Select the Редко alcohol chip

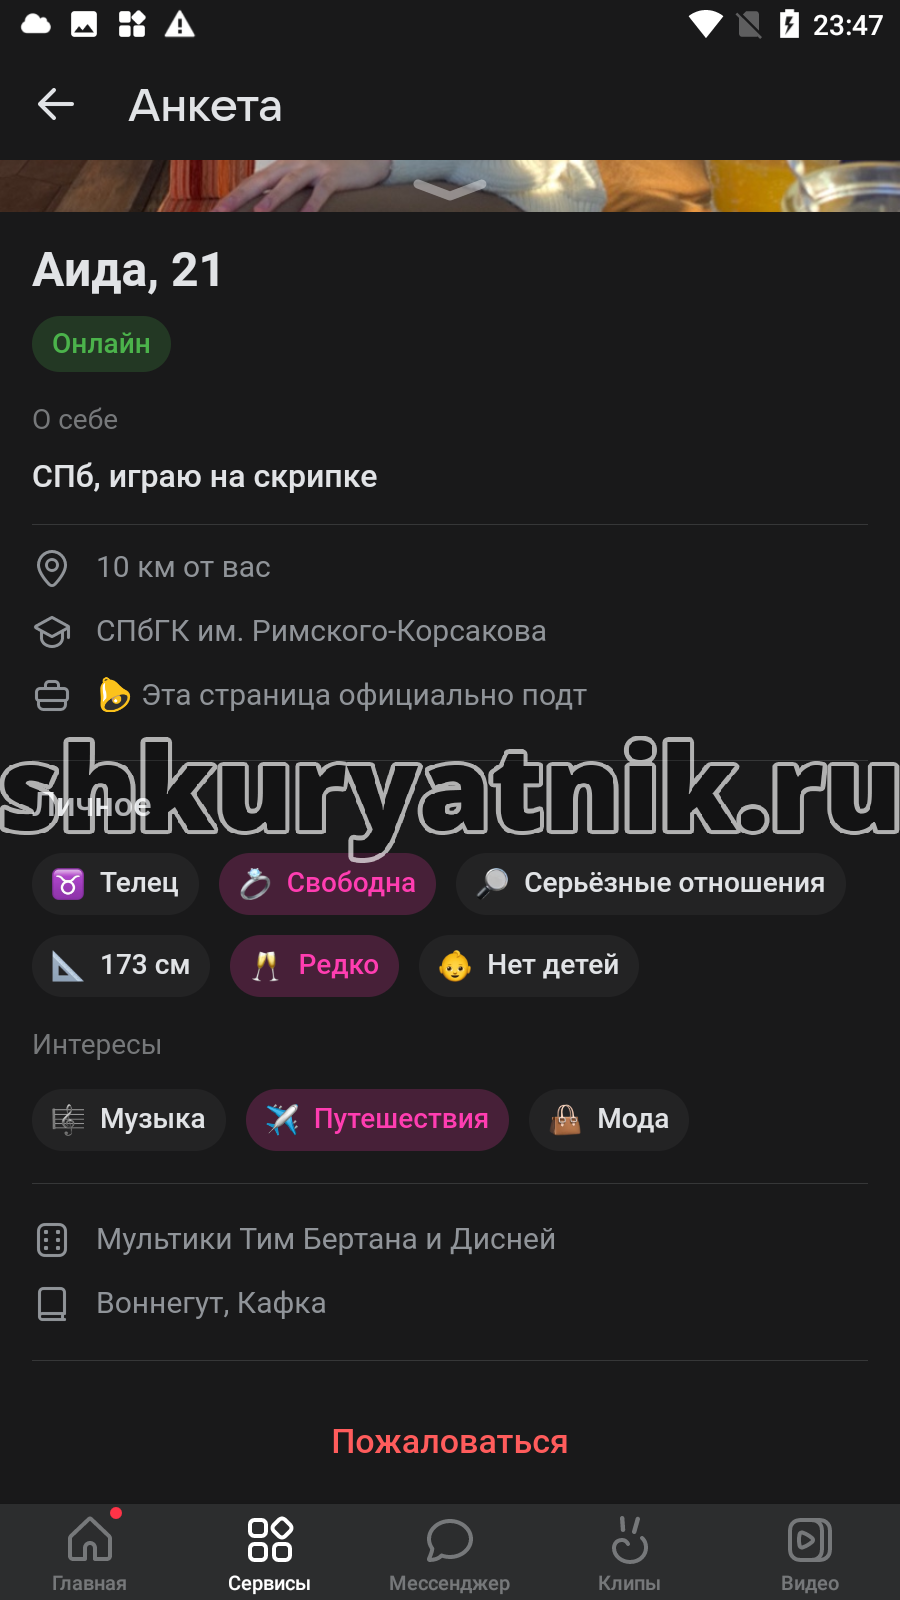[x=314, y=965]
